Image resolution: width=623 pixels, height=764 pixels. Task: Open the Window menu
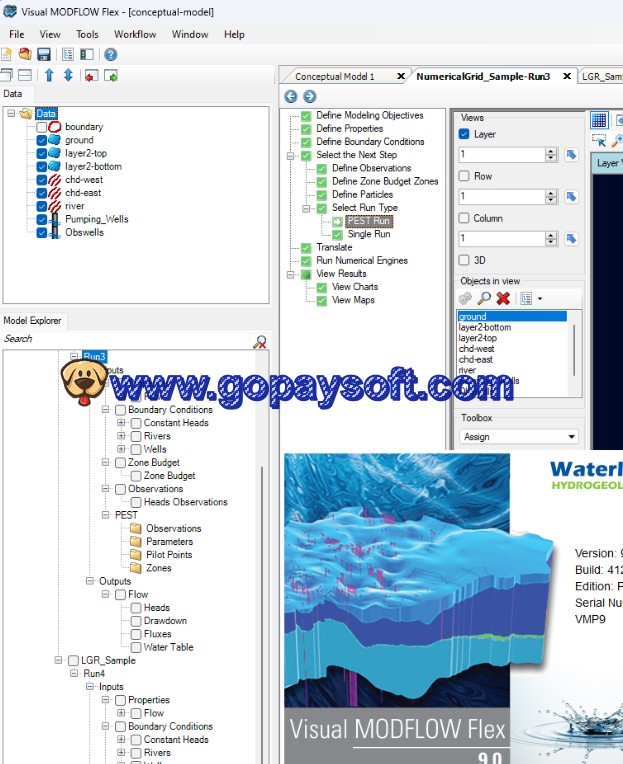pyautogui.click(x=190, y=34)
